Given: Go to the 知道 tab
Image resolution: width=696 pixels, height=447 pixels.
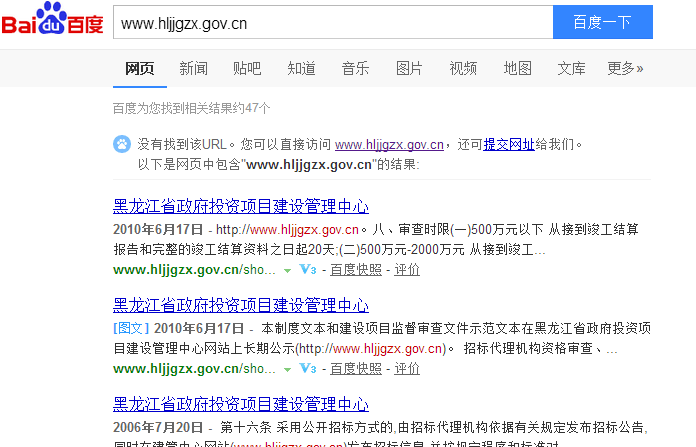Looking at the screenshot, I should click(301, 68).
